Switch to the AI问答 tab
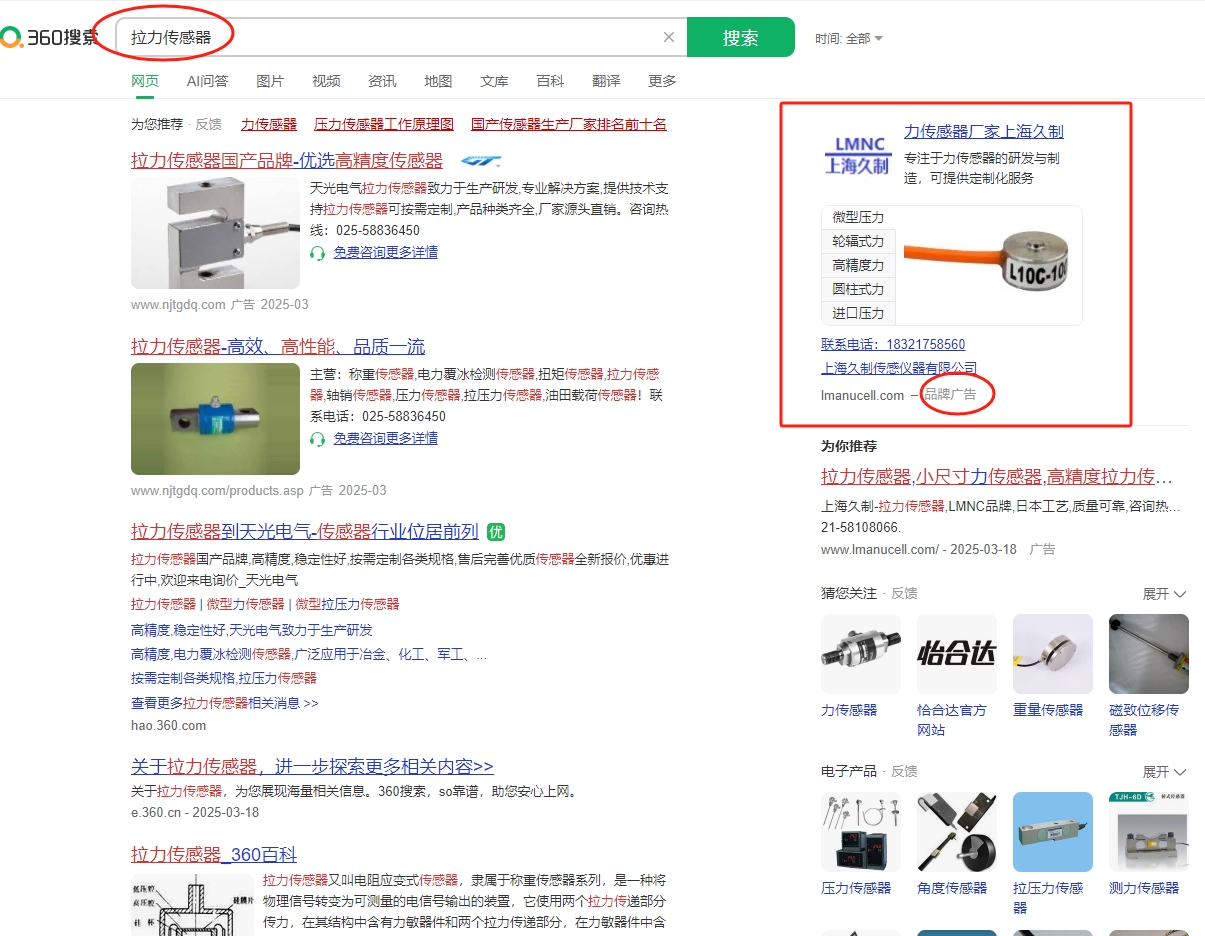This screenshot has width=1205, height=936. [x=207, y=81]
